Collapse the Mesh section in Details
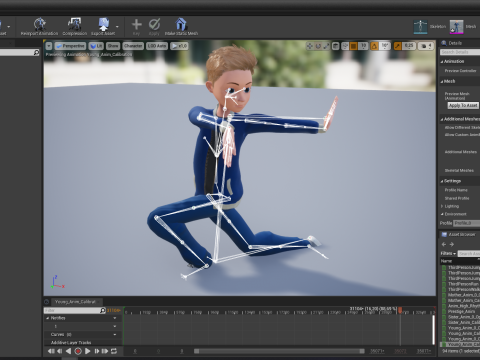Image resolution: width=480 pixels, height=360 pixels. [442, 81]
